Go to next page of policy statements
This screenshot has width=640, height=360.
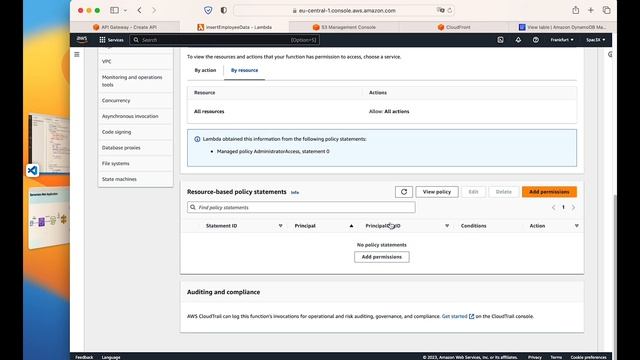[x=573, y=207]
